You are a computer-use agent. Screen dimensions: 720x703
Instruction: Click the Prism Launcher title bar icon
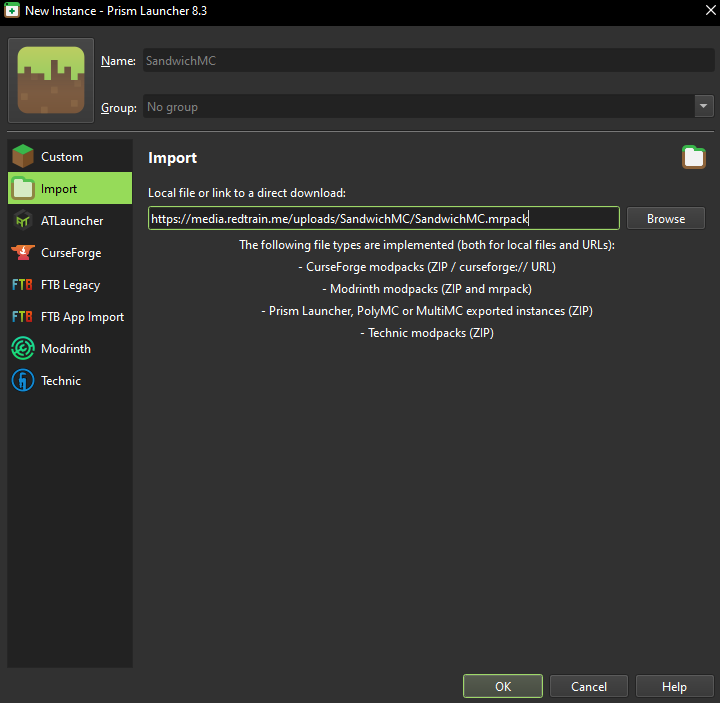[12, 11]
